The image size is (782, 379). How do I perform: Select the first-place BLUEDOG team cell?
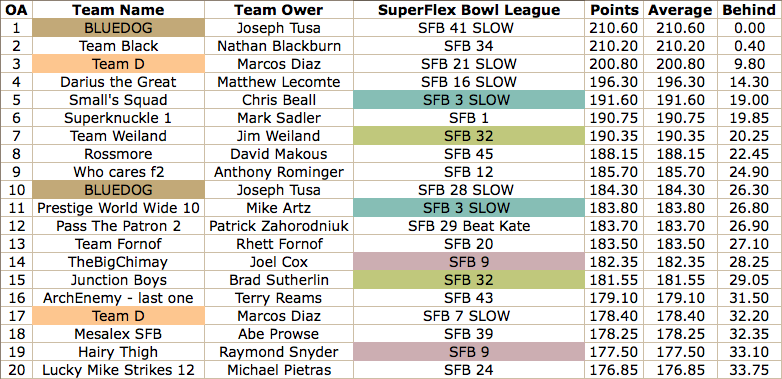[118, 28]
